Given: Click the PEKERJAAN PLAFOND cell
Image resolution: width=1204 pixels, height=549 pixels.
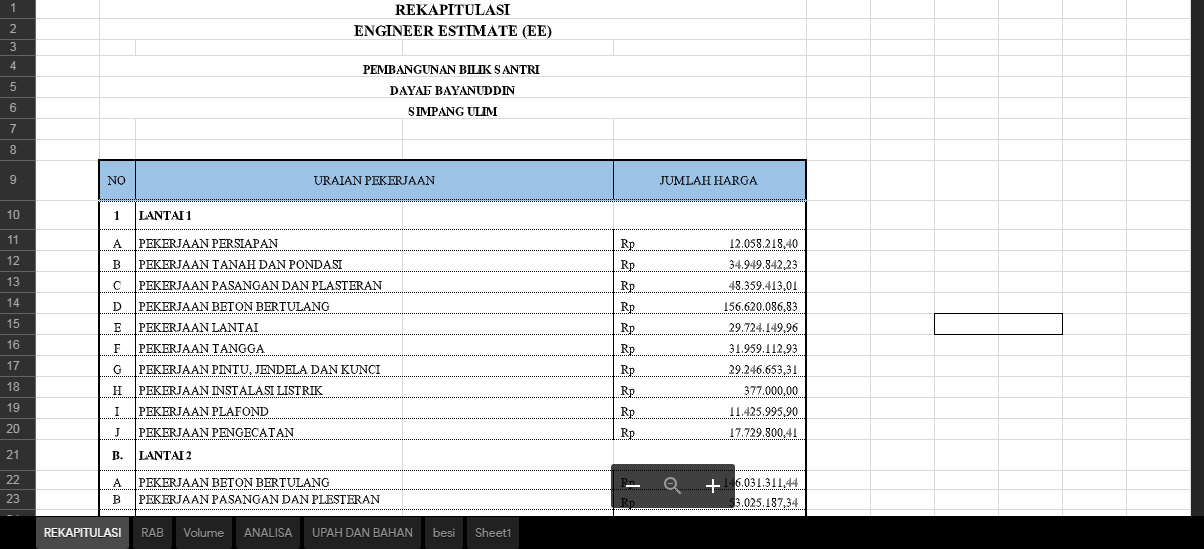Looking at the screenshot, I should click(374, 411).
